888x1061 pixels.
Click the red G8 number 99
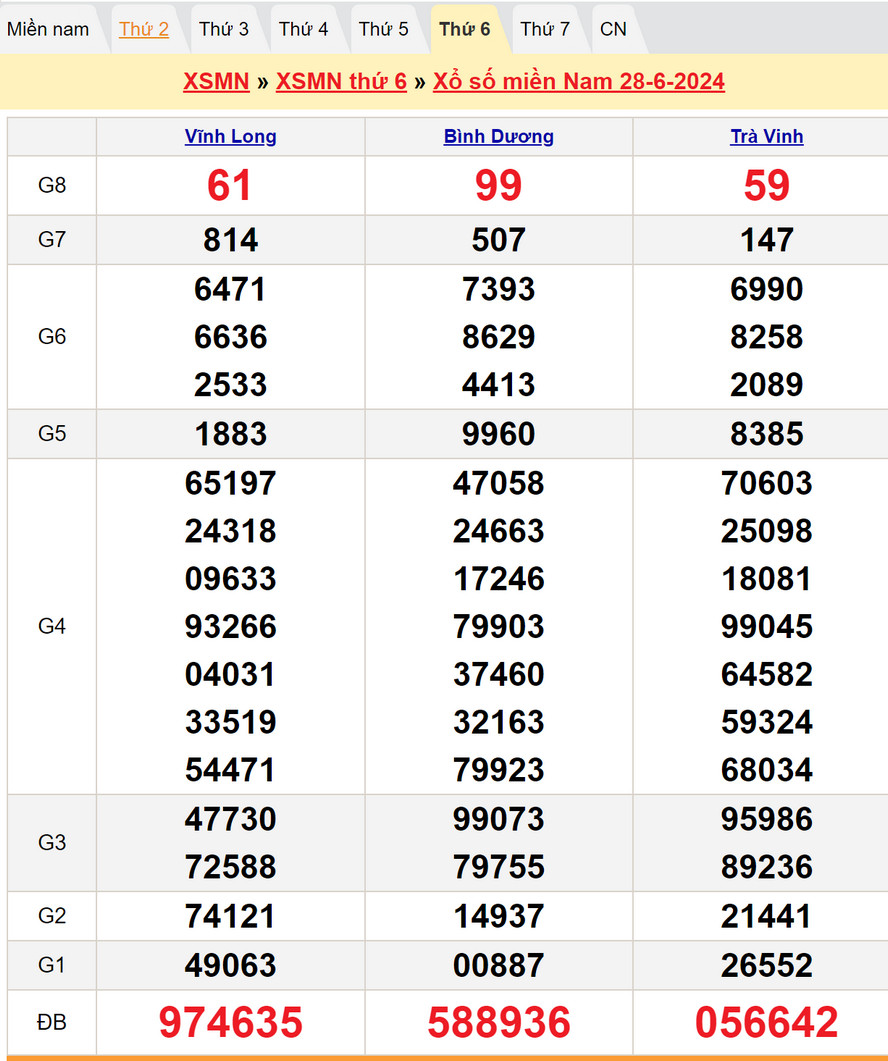point(499,186)
